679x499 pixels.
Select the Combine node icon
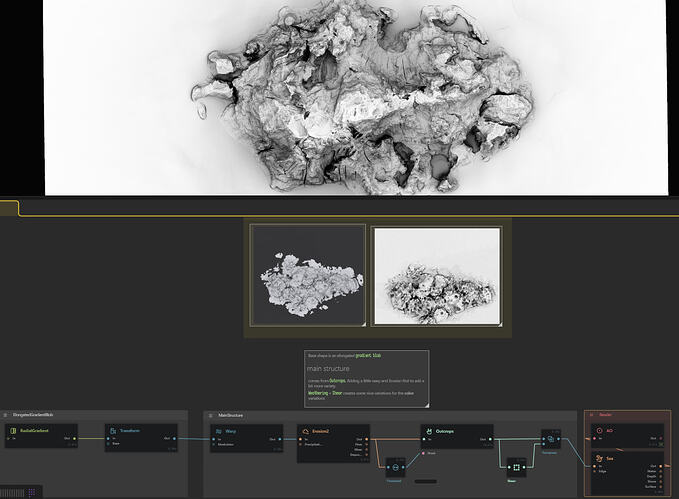click(551, 438)
